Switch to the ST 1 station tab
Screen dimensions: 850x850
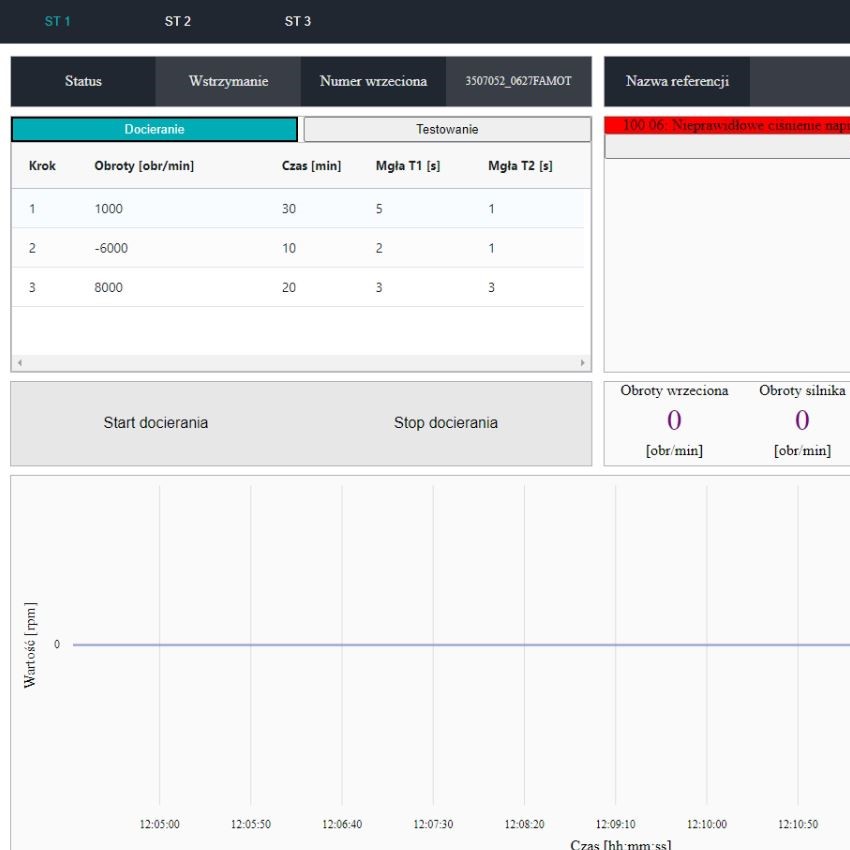tap(58, 21)
